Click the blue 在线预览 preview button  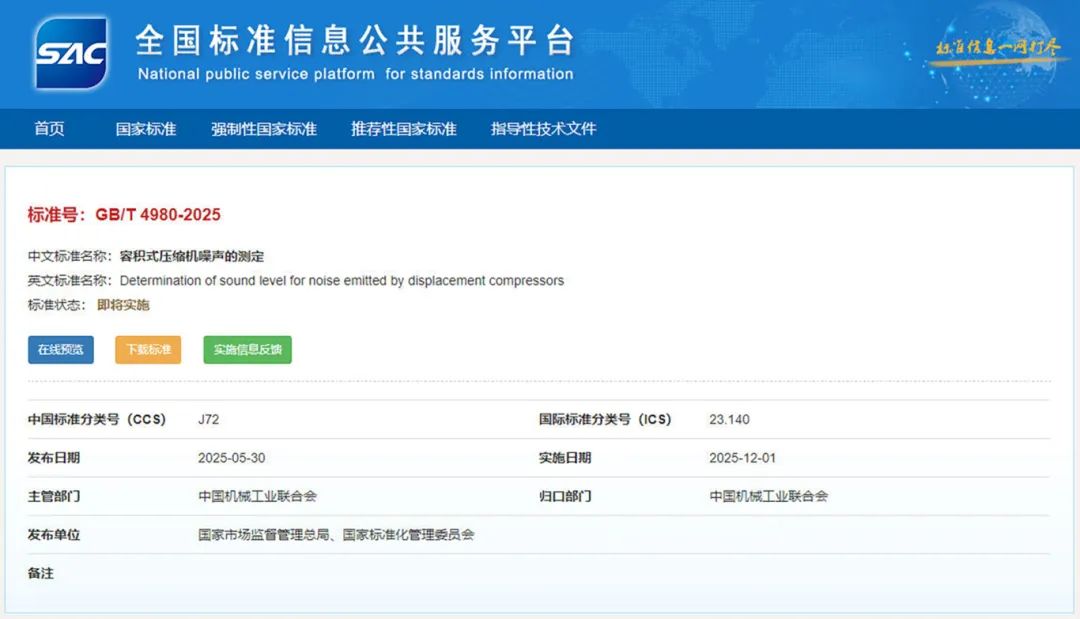click(x=60, y=350)
